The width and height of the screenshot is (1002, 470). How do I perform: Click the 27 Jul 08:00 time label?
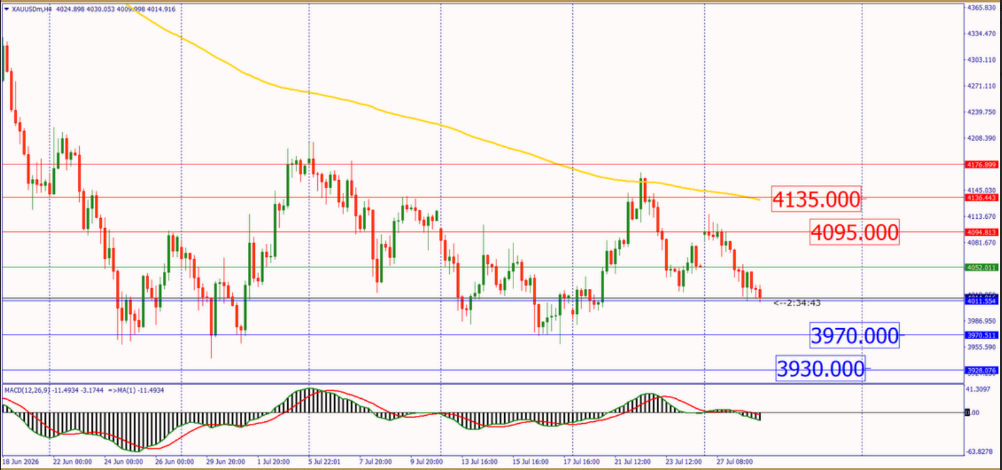[736, 461]
